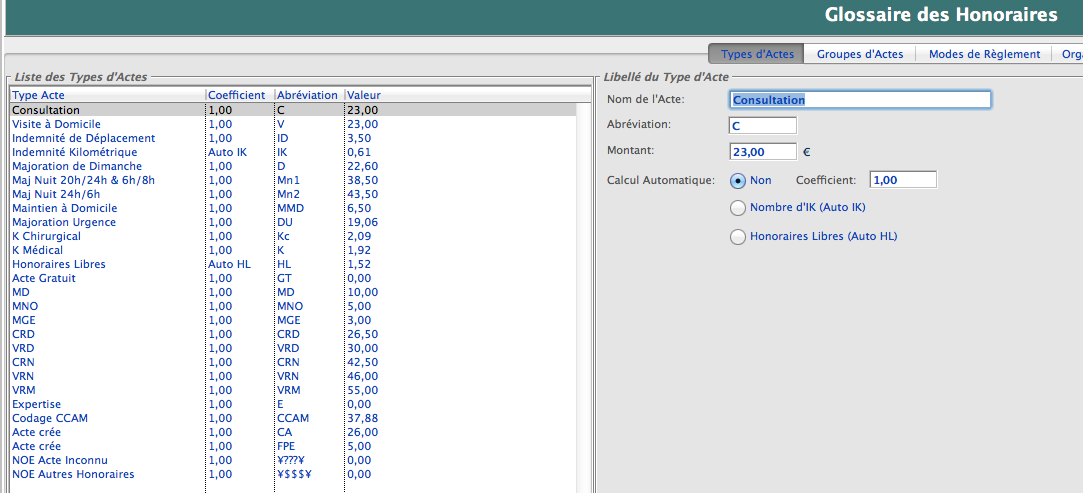Image resolution: width=1083 pixels, height=493 pixels.
Task: Select the Consultation row
Action: (294, 110)
